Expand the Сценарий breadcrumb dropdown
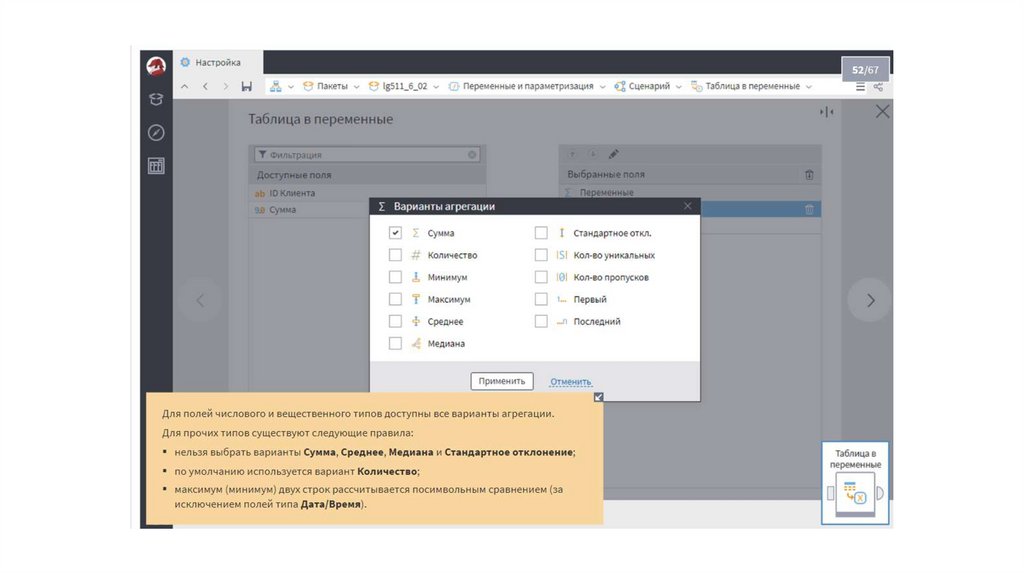The width and height of the screenshot is (1024, 574). coord(678,87)
